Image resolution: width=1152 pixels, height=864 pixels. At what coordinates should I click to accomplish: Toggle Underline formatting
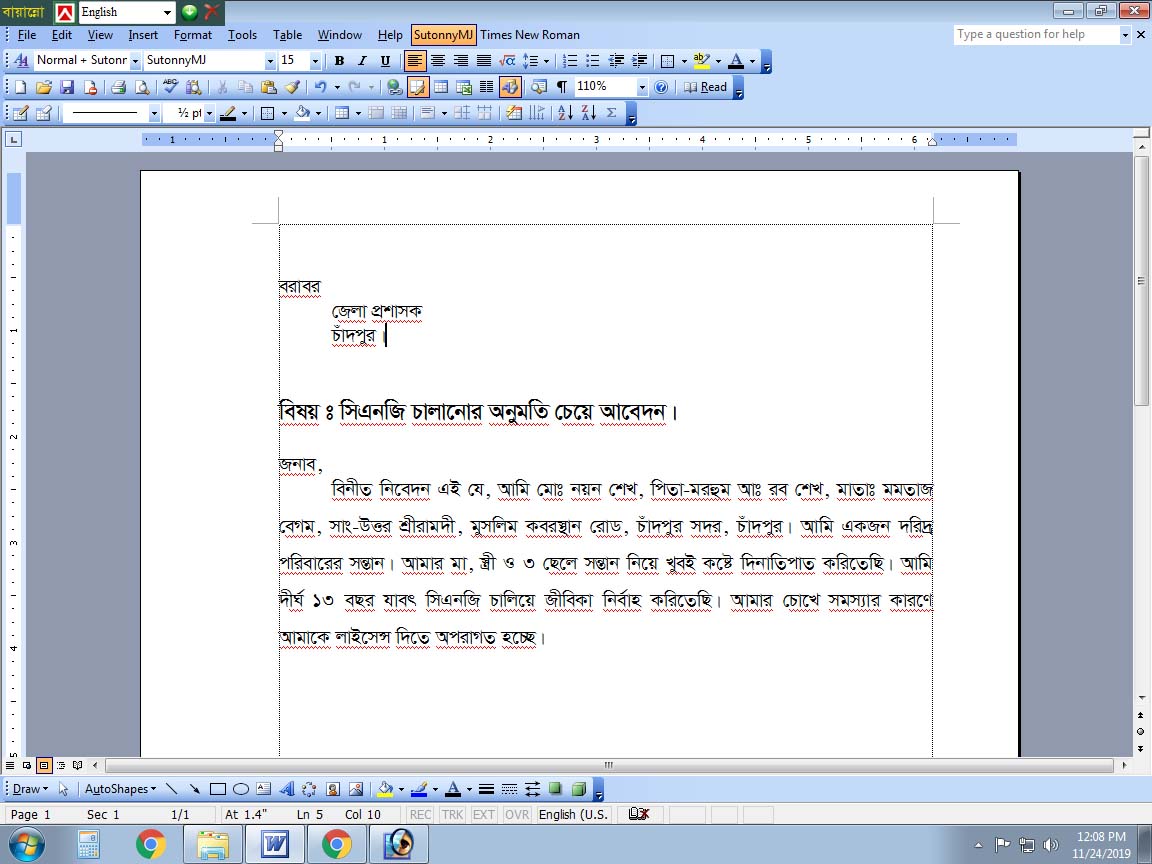pyautogui.click(x=385, y=61)
